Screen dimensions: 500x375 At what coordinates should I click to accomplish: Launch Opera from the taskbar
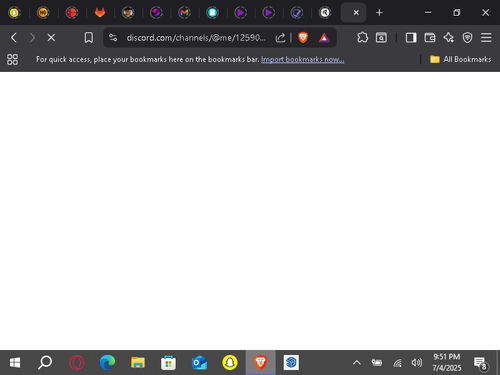point(77,363)
